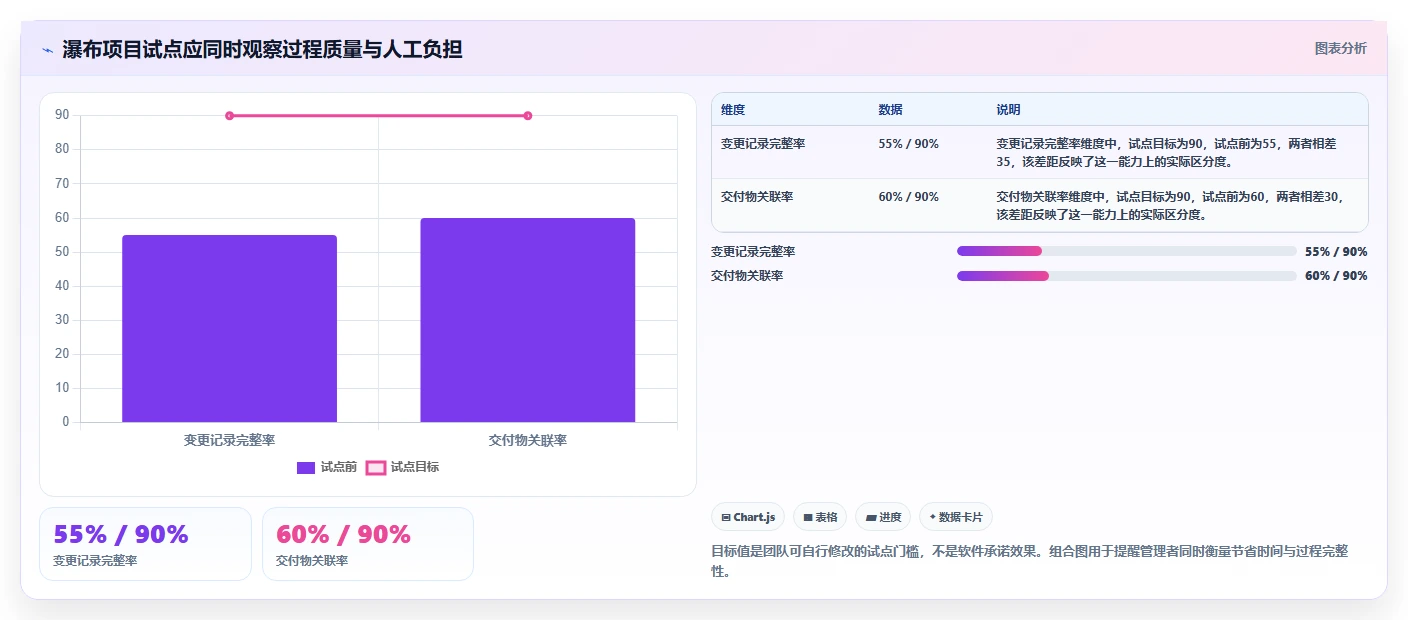Screen dimensions: 1408x620
Task: Click the purple bar for 交付物关联率
Action: 528,320
